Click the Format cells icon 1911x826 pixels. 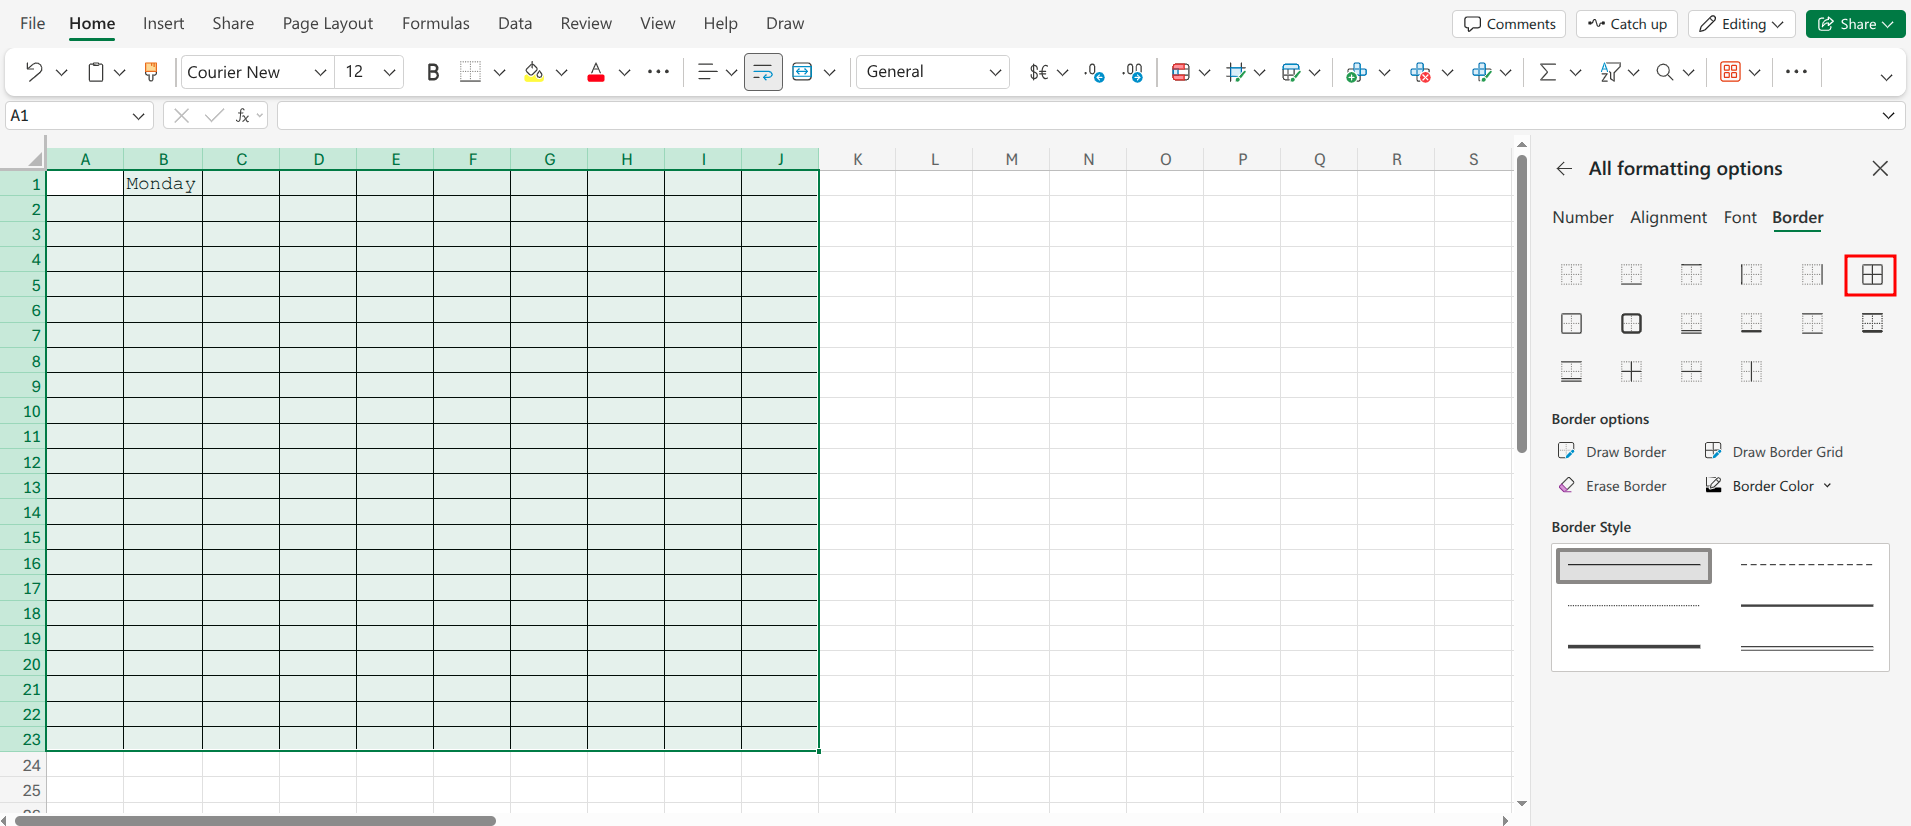[1482, 72]
